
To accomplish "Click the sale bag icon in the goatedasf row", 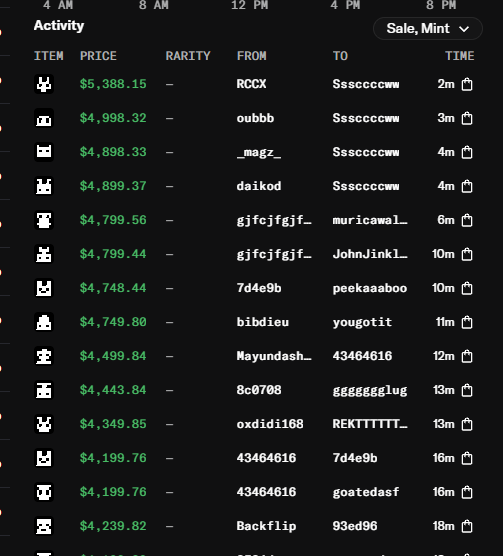I will pos(467,492).
